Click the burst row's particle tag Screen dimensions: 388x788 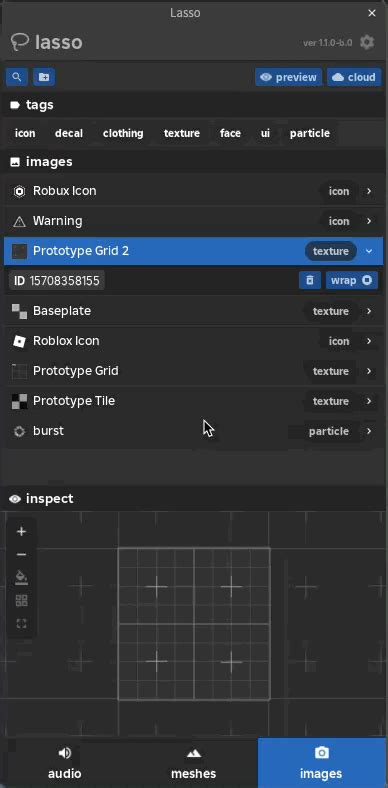coord(329,431)
